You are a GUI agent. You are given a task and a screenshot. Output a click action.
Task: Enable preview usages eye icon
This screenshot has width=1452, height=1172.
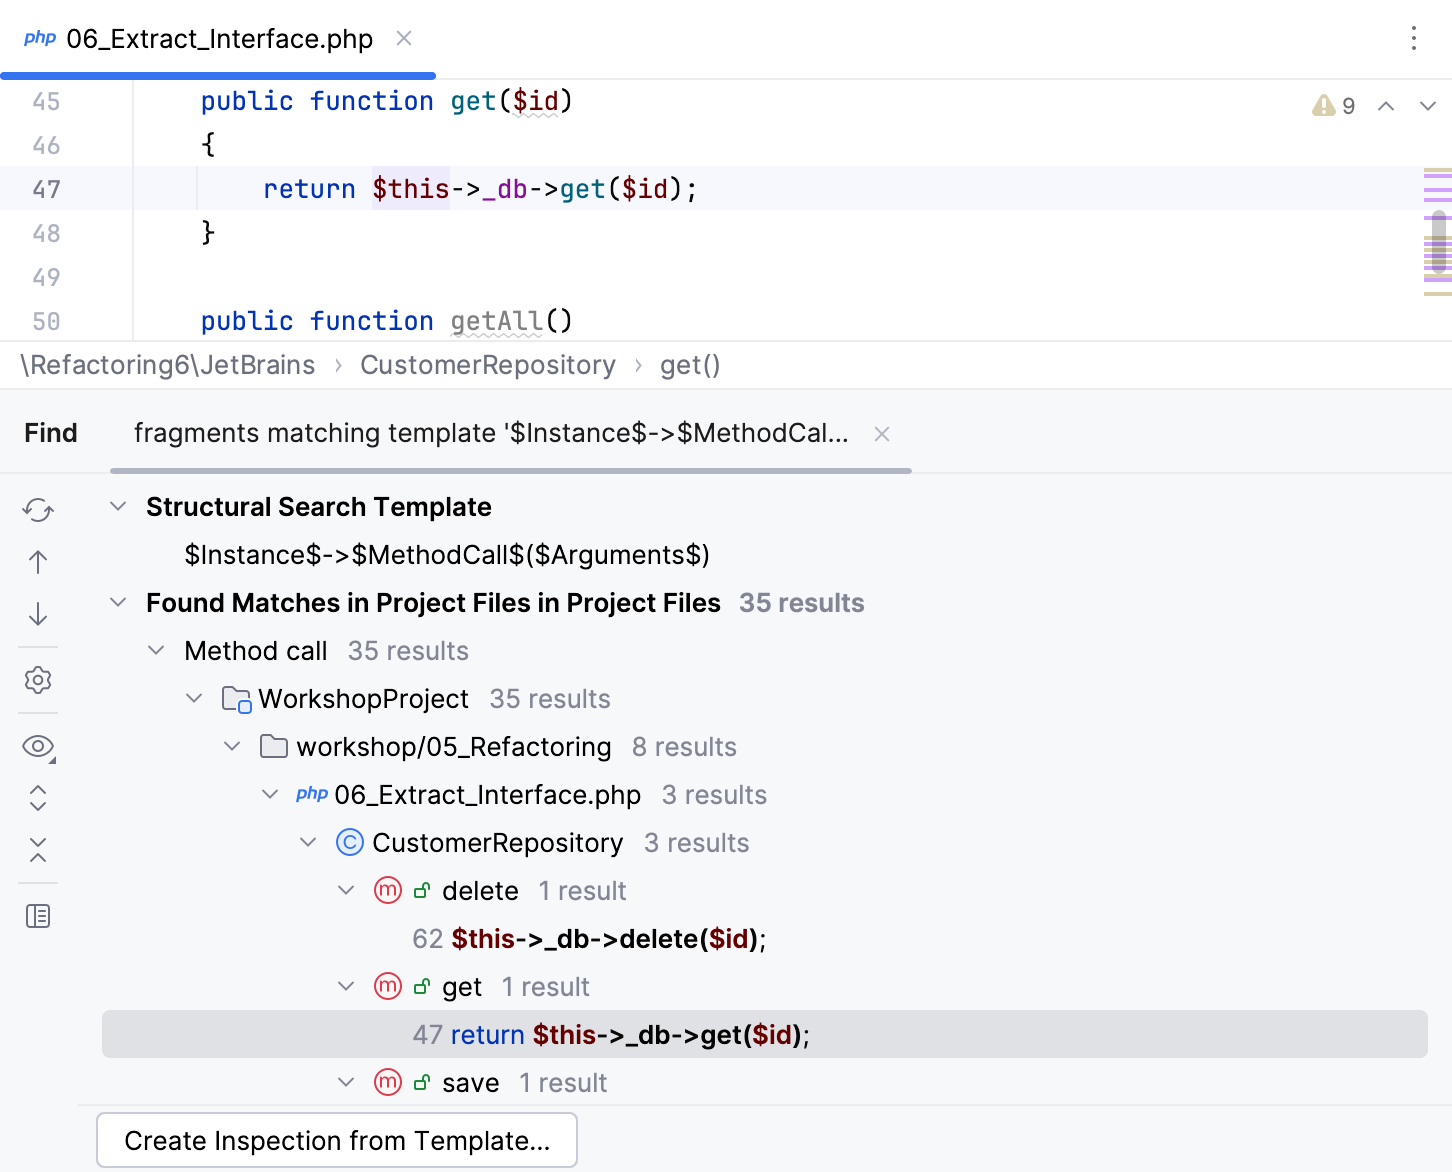click(38, 746)
